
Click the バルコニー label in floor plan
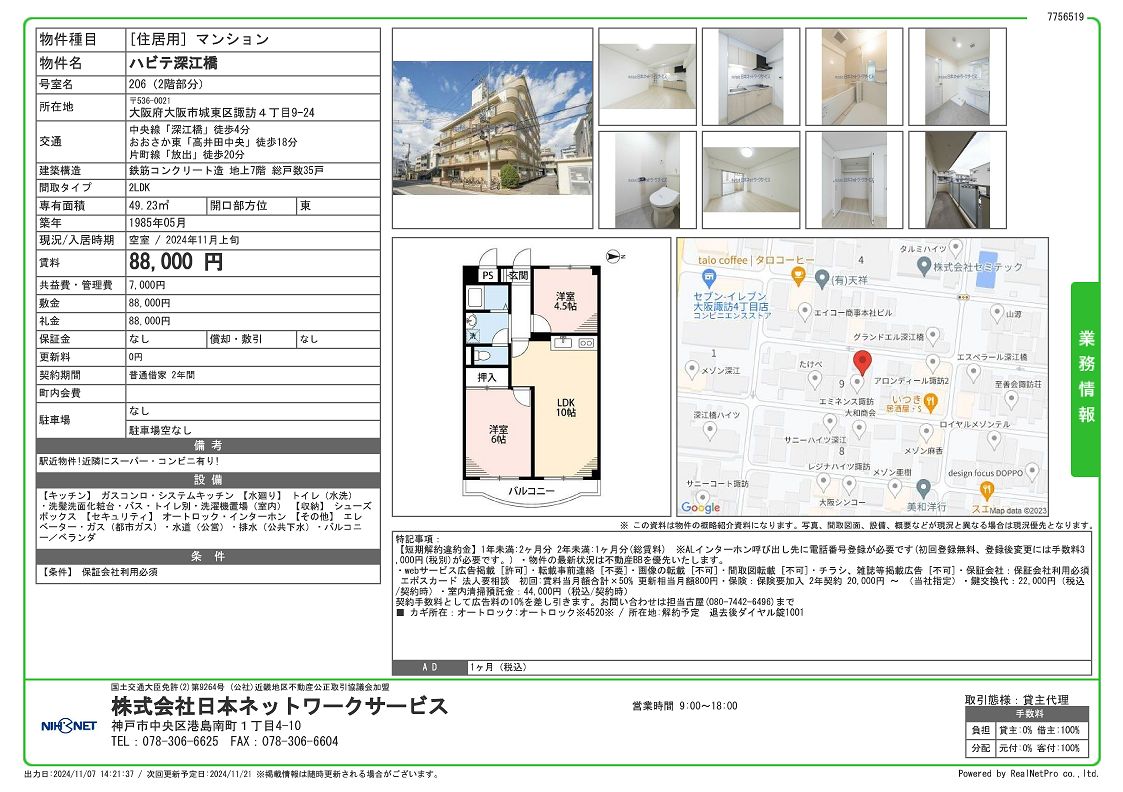[x=531, y=491]
